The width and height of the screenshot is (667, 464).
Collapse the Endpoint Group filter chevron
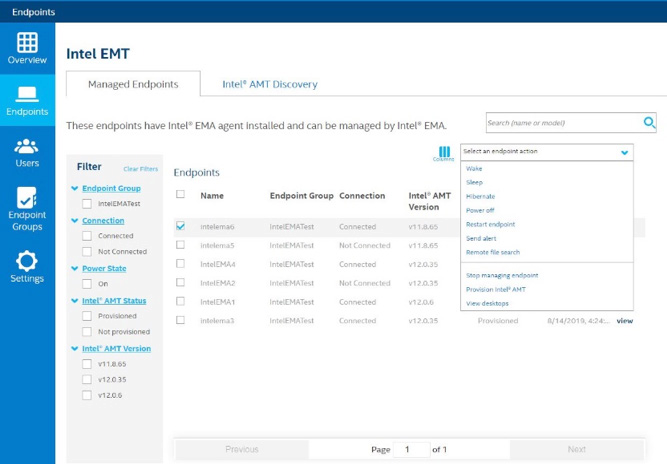pos(75,188)
